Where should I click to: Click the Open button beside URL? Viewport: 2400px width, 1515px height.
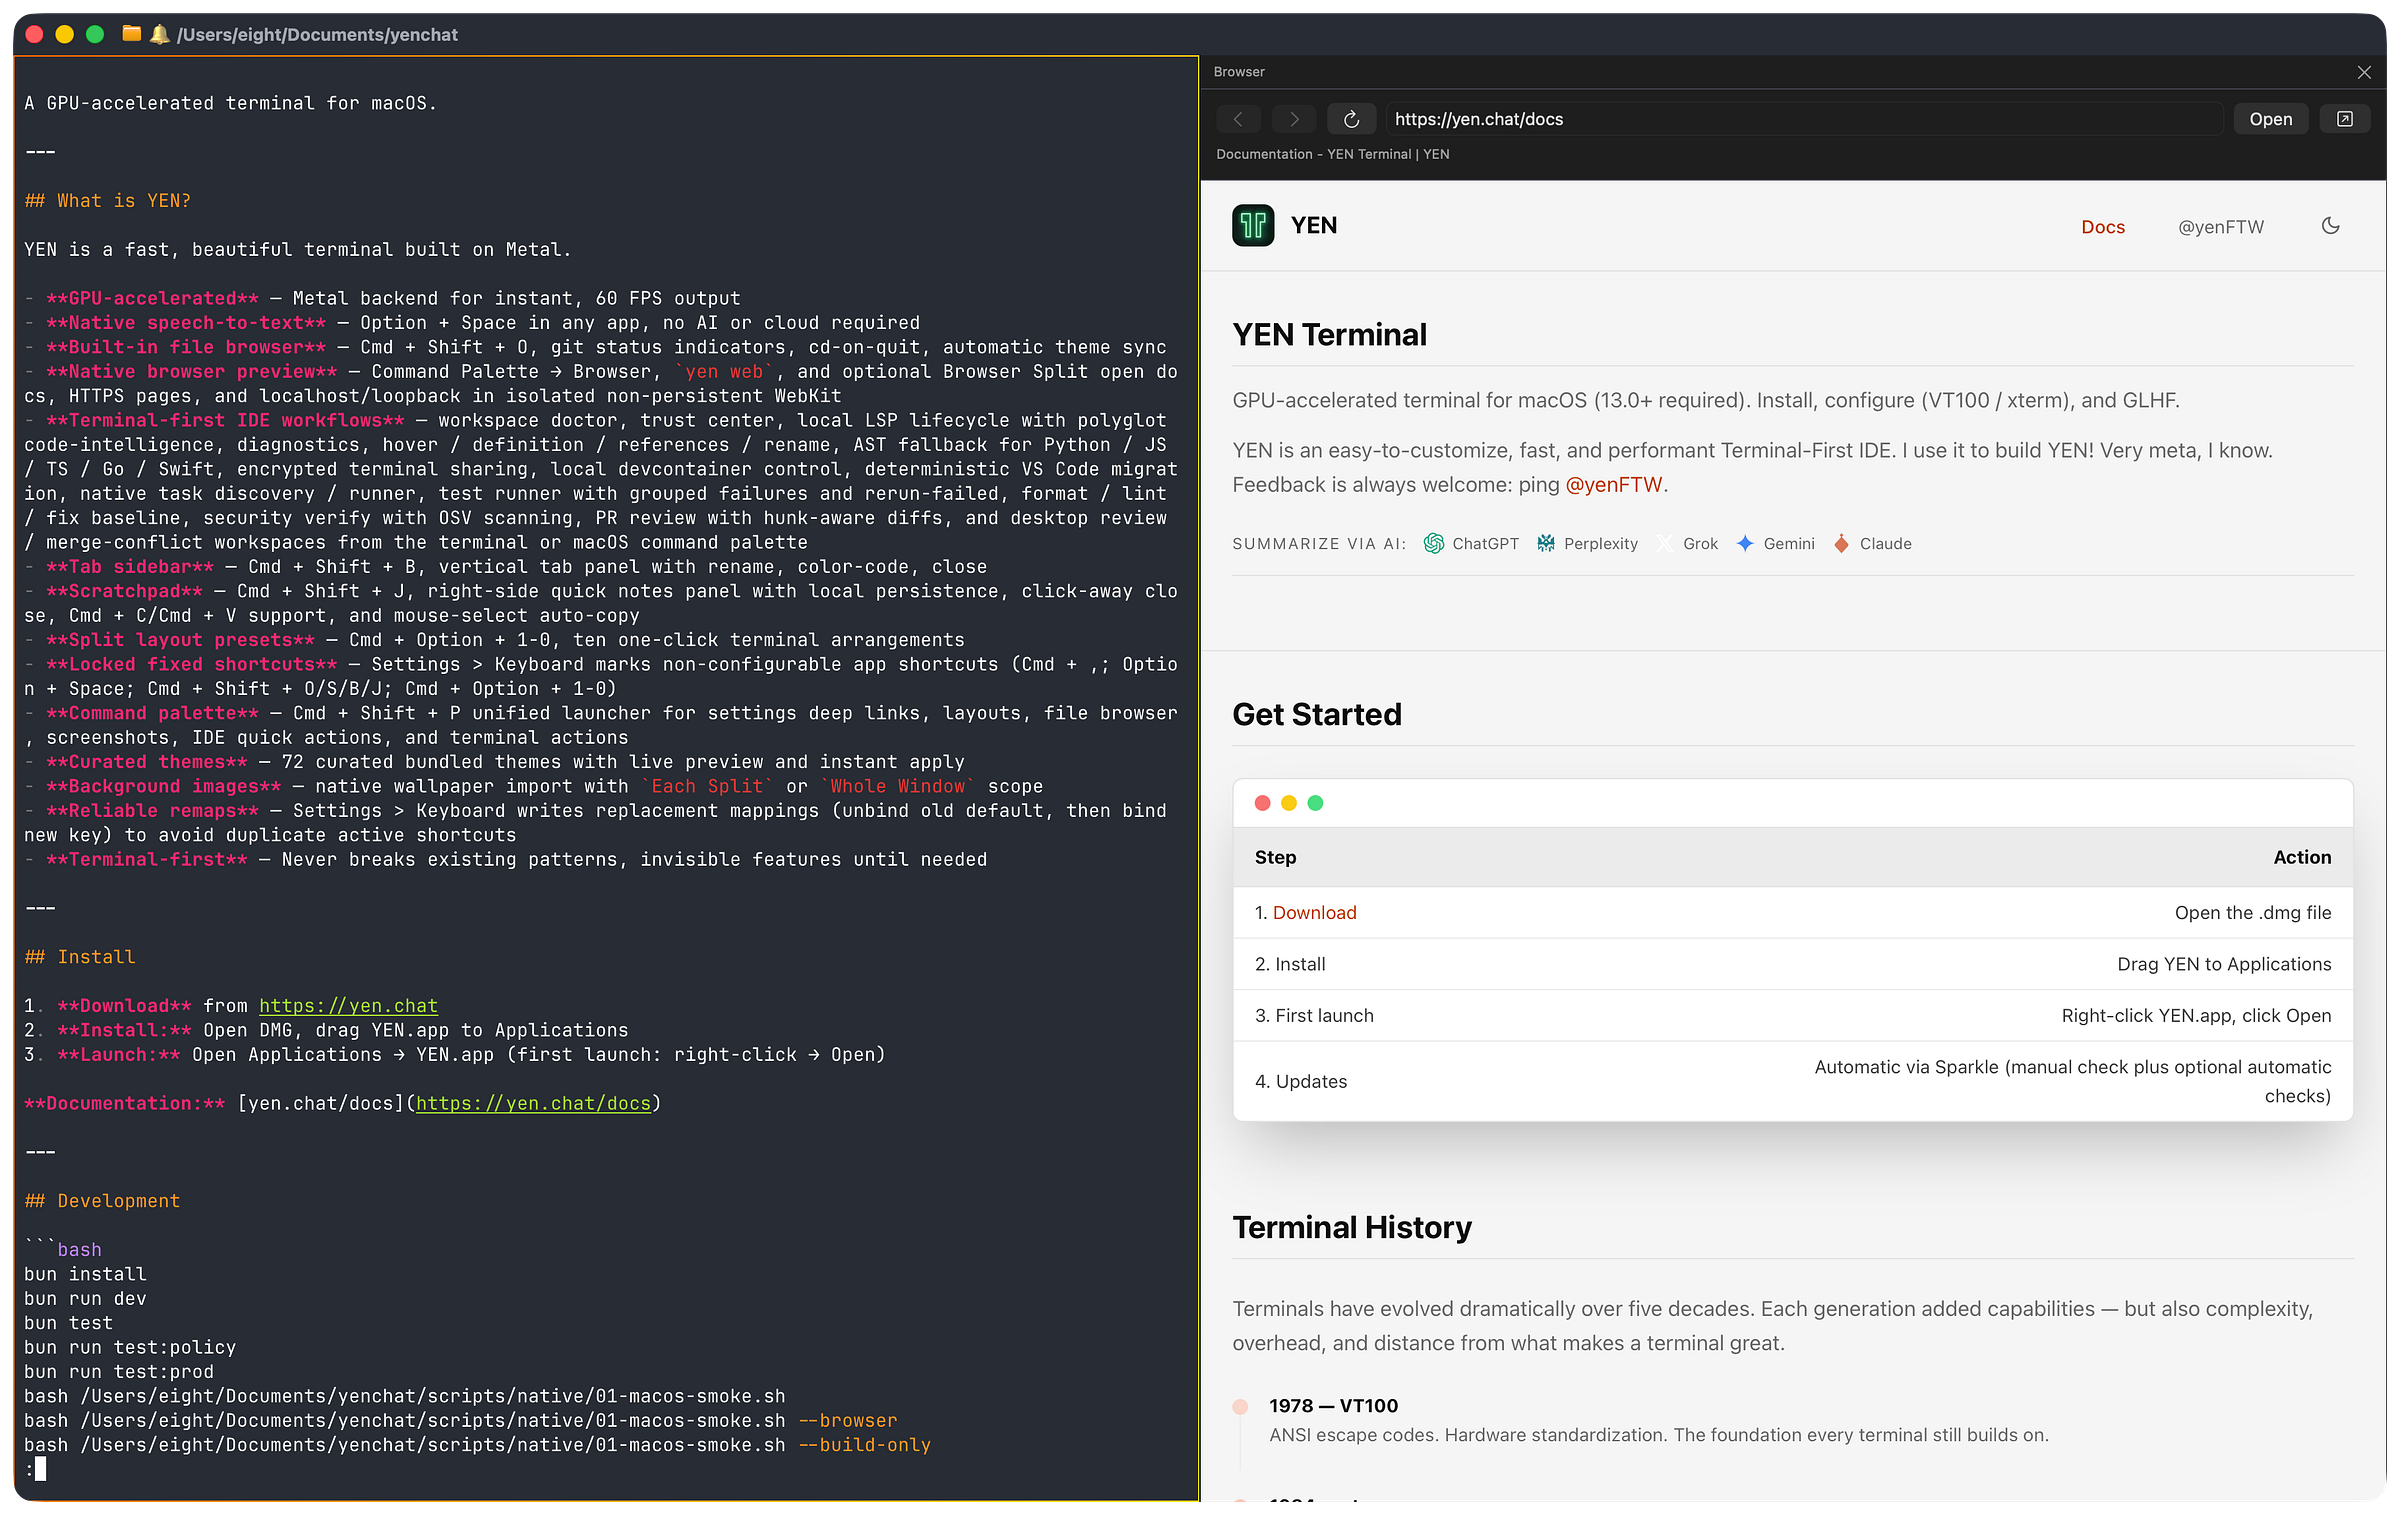click(x=2270, y=119)
